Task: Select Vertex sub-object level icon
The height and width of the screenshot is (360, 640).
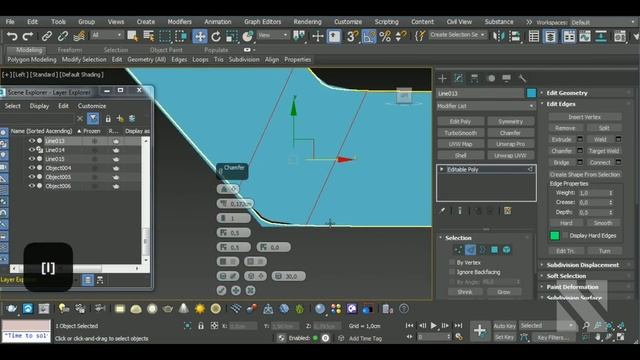Action: coord(458,249)
